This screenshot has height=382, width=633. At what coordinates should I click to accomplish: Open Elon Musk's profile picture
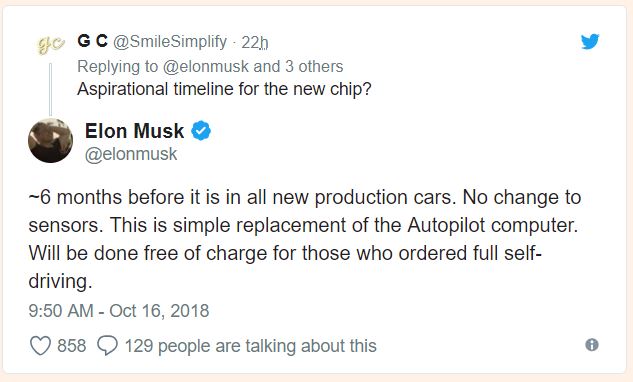[x=50, y=141]
